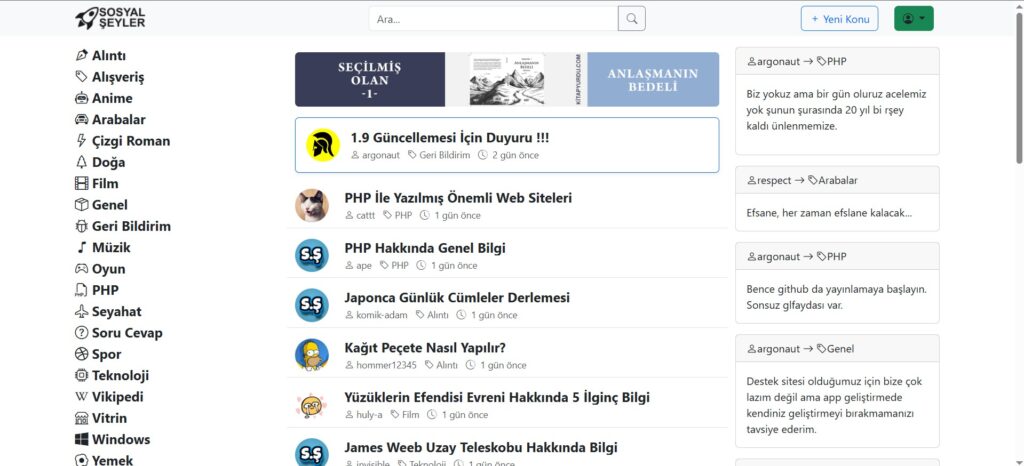Open the Müzik note icon category
This screenshot has width=1024, height=466.
coord(82,248)
